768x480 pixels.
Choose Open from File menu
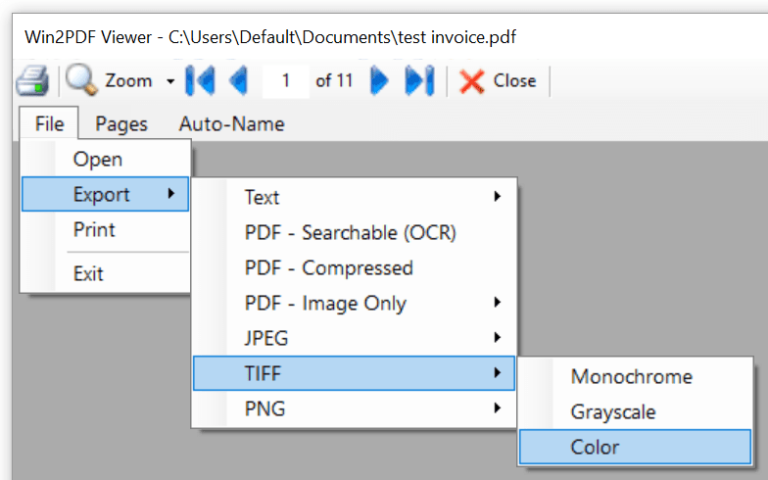click(105, 159)
